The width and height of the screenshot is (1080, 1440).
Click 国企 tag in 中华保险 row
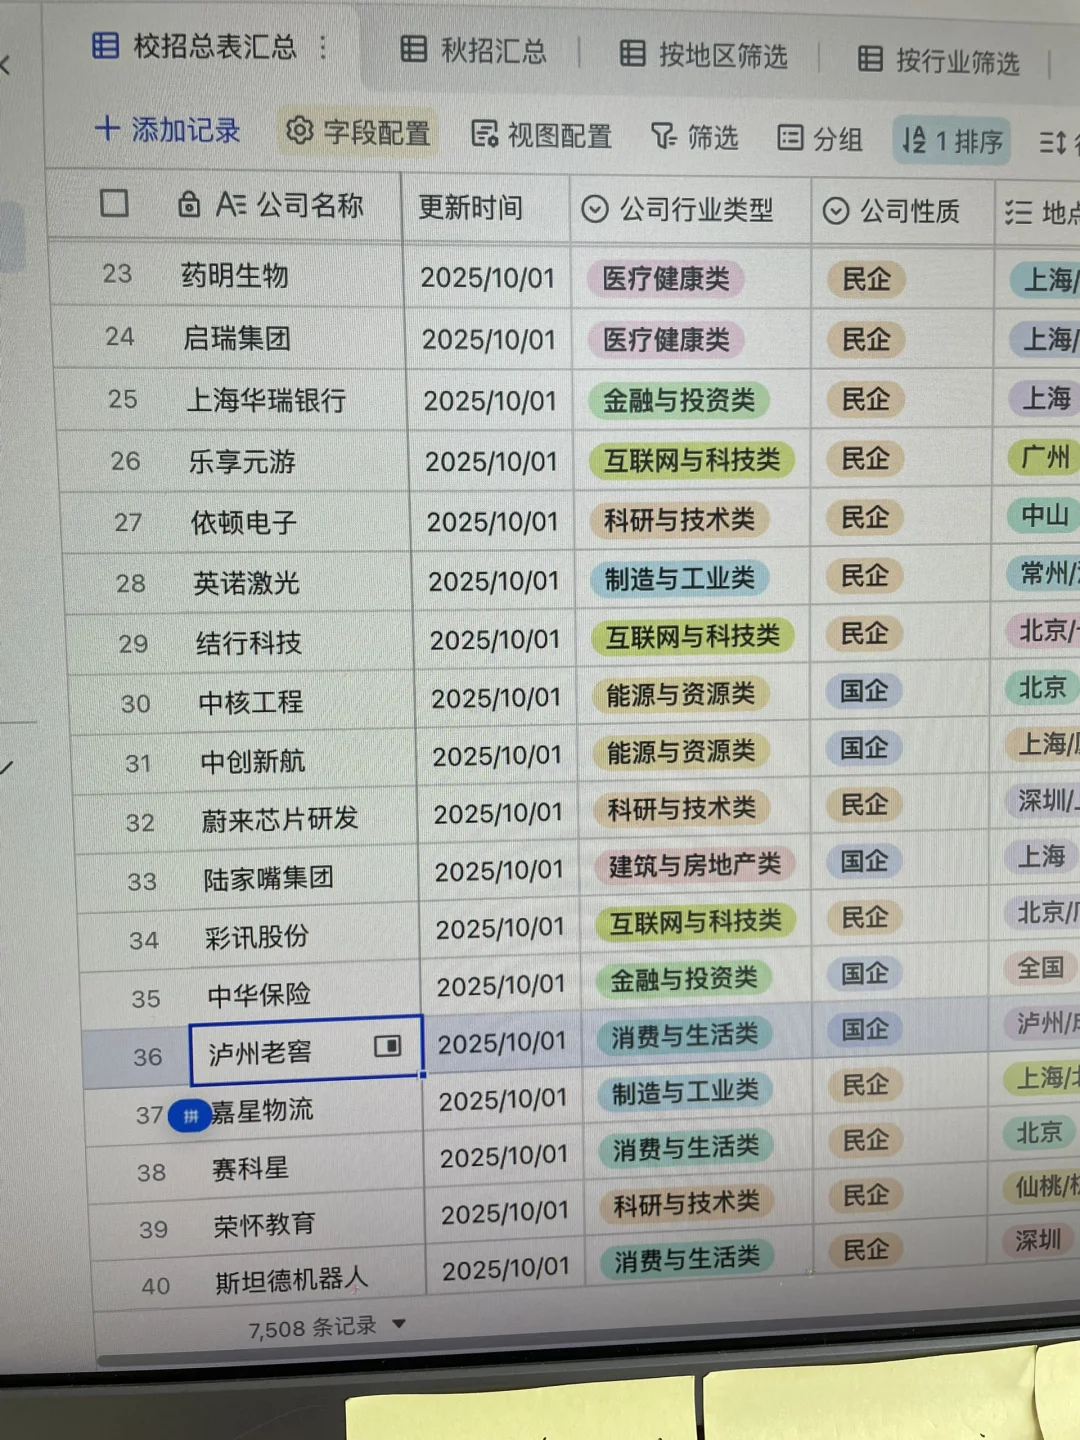(865, 973)
